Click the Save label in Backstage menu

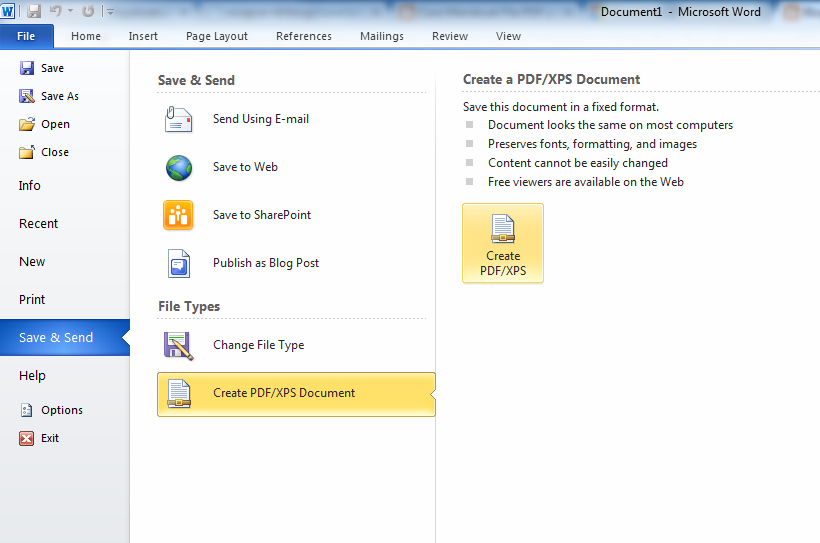coord(52,68)
